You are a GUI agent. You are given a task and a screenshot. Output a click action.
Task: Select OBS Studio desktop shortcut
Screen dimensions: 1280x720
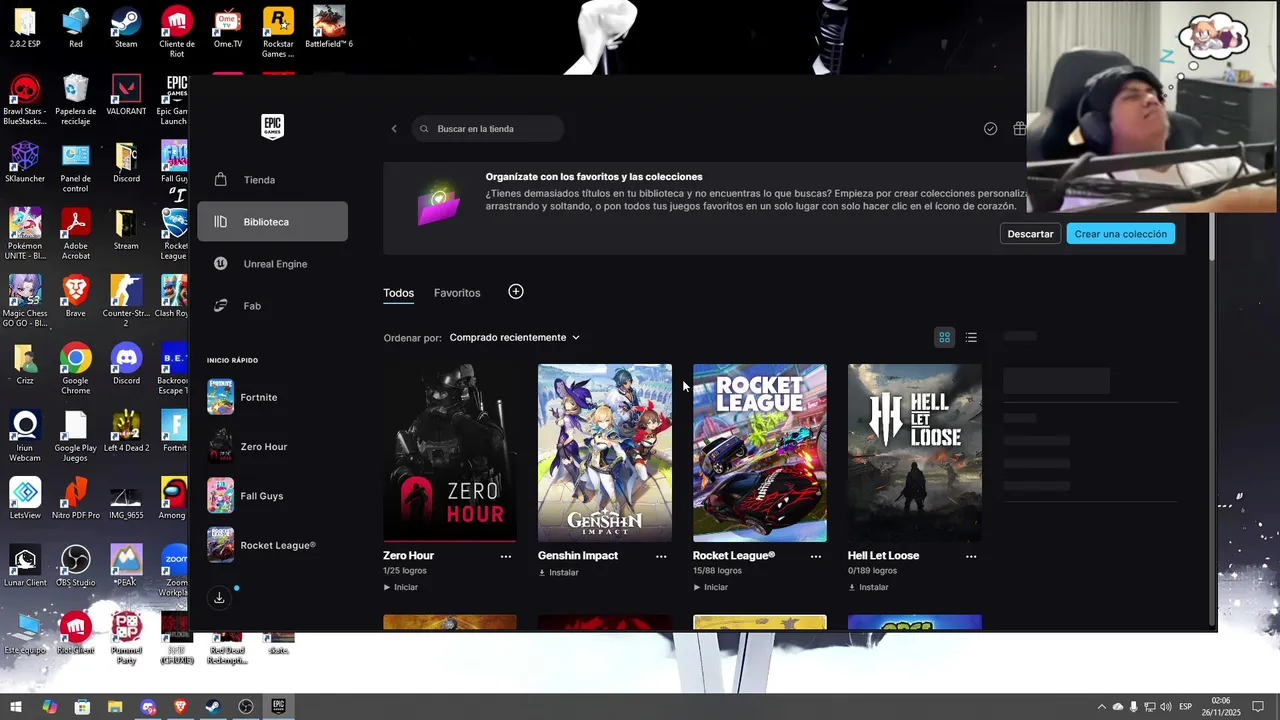76,565
